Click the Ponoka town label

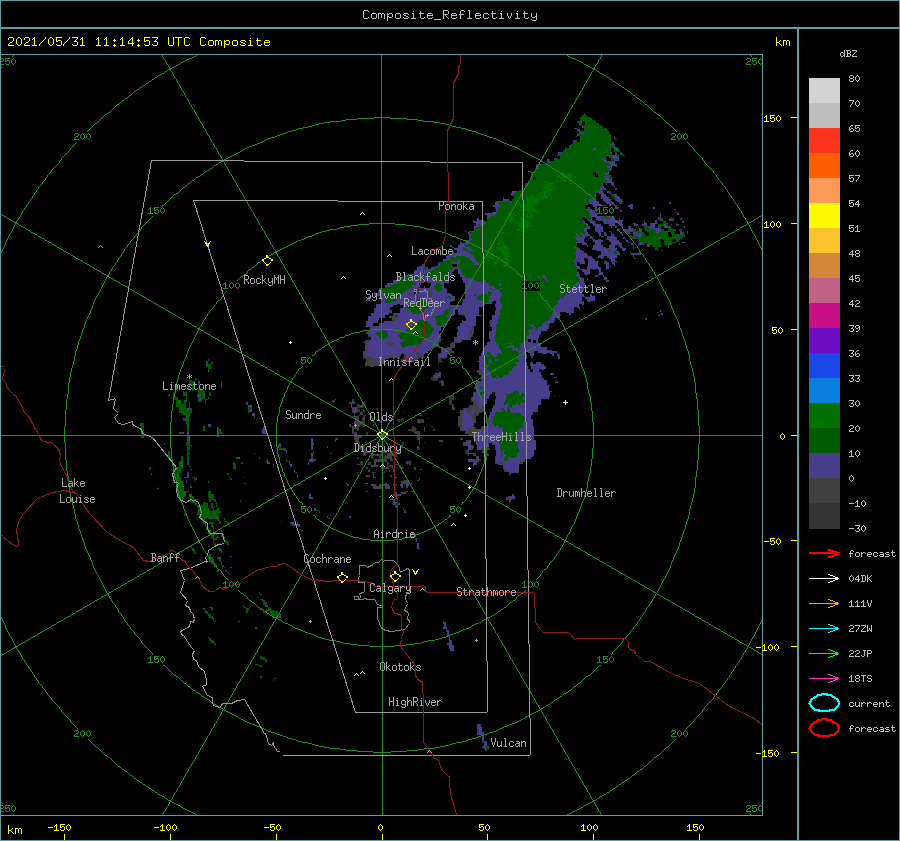[456, 206]
